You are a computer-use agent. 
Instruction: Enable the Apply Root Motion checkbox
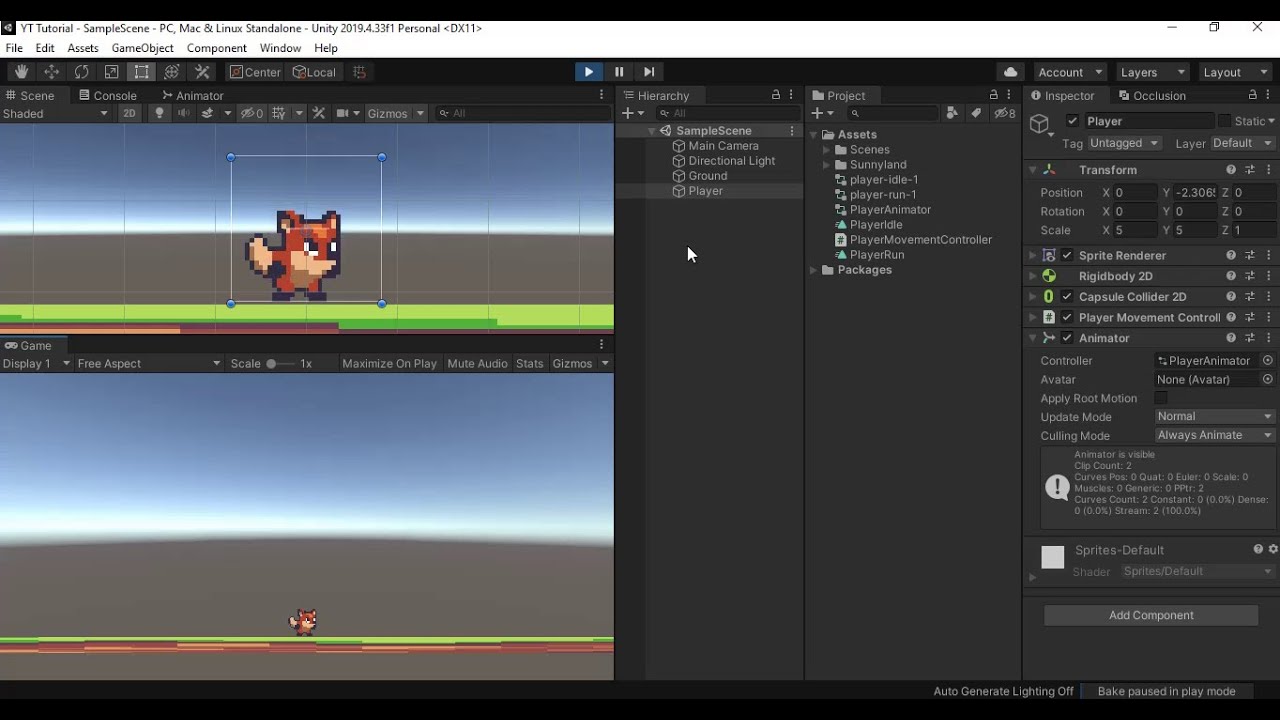tap(1161, 398)
